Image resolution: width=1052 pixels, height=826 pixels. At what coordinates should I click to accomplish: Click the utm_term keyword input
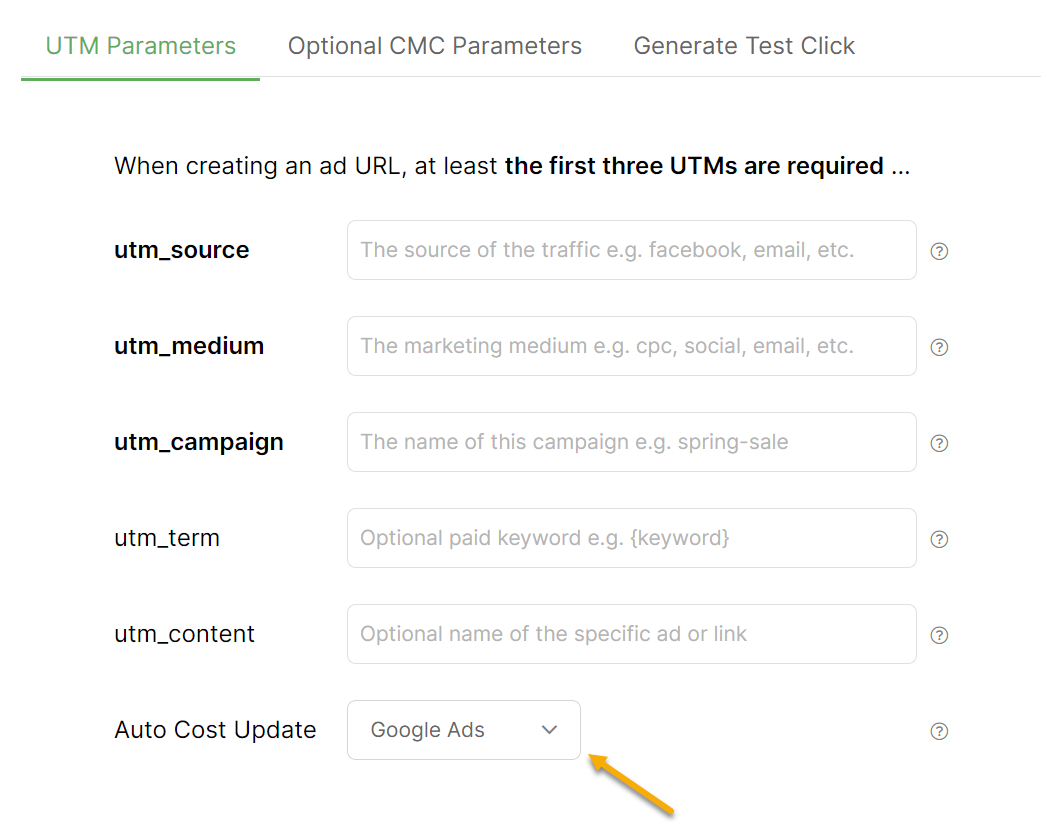point(631,538)
